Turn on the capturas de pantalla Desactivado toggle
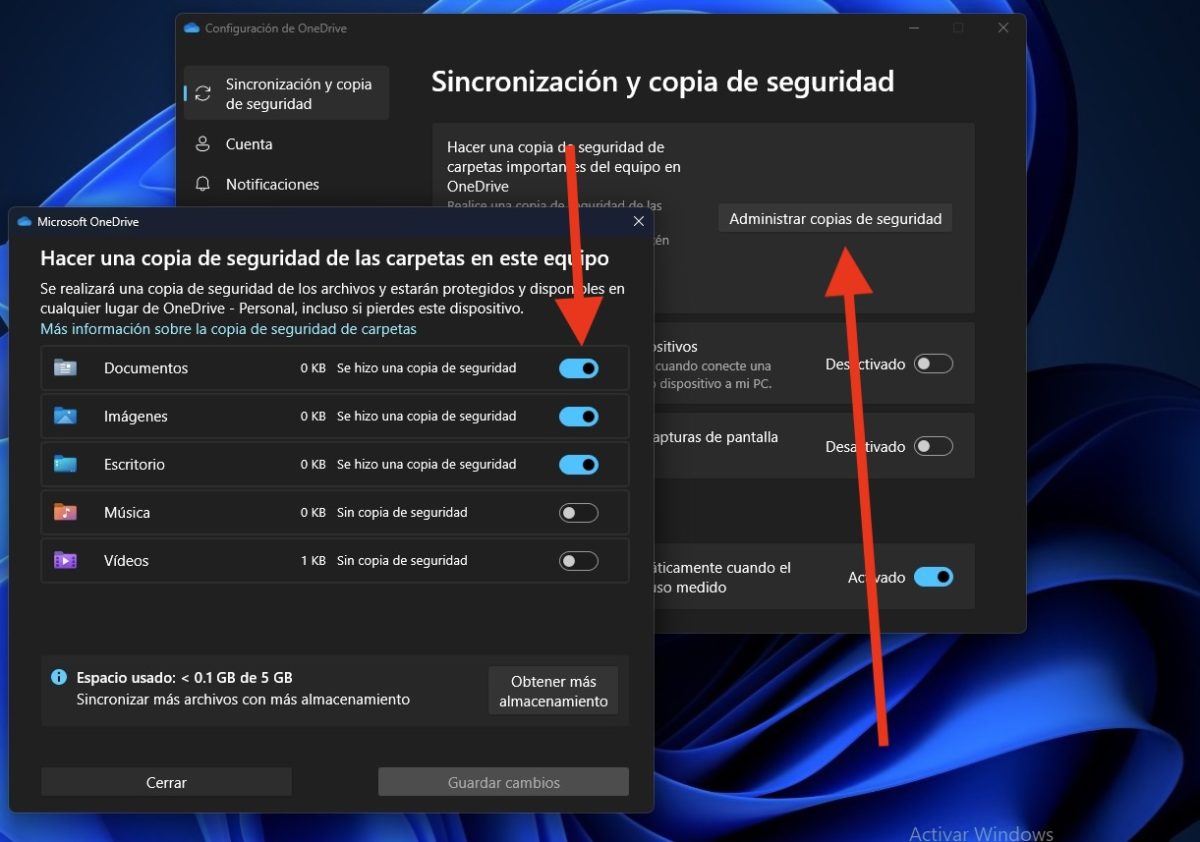Screen dimensions: 1200x842 (933, 446)
